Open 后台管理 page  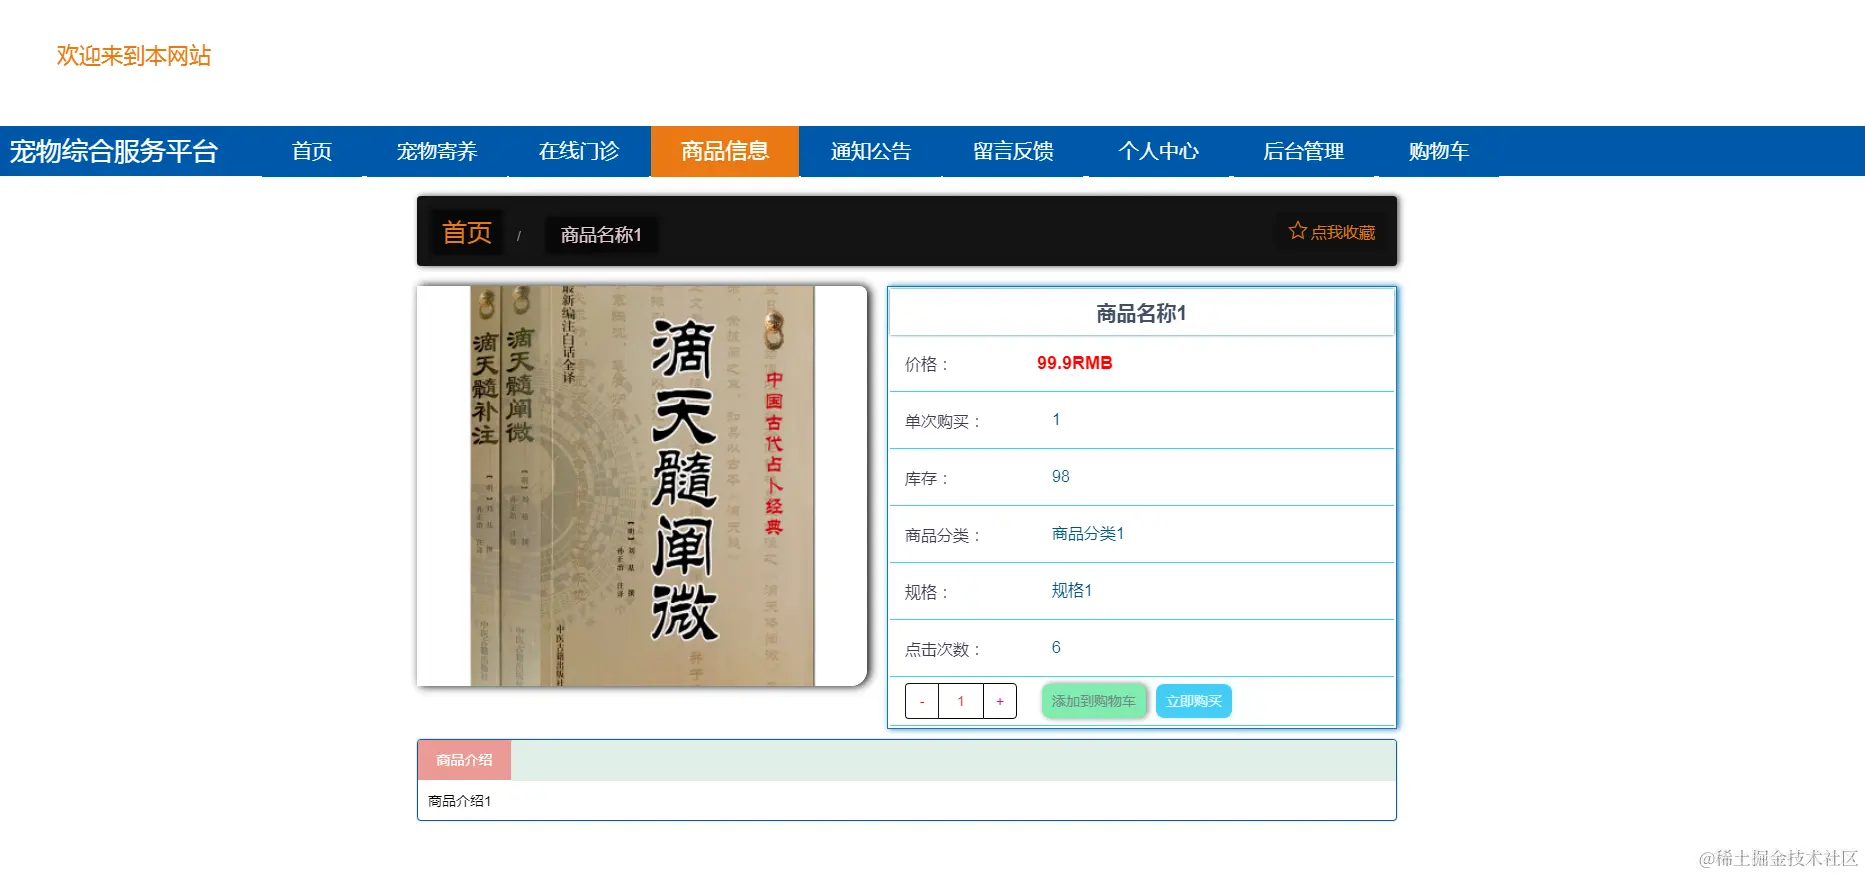pyautogui.click(x=1304, y=151)
